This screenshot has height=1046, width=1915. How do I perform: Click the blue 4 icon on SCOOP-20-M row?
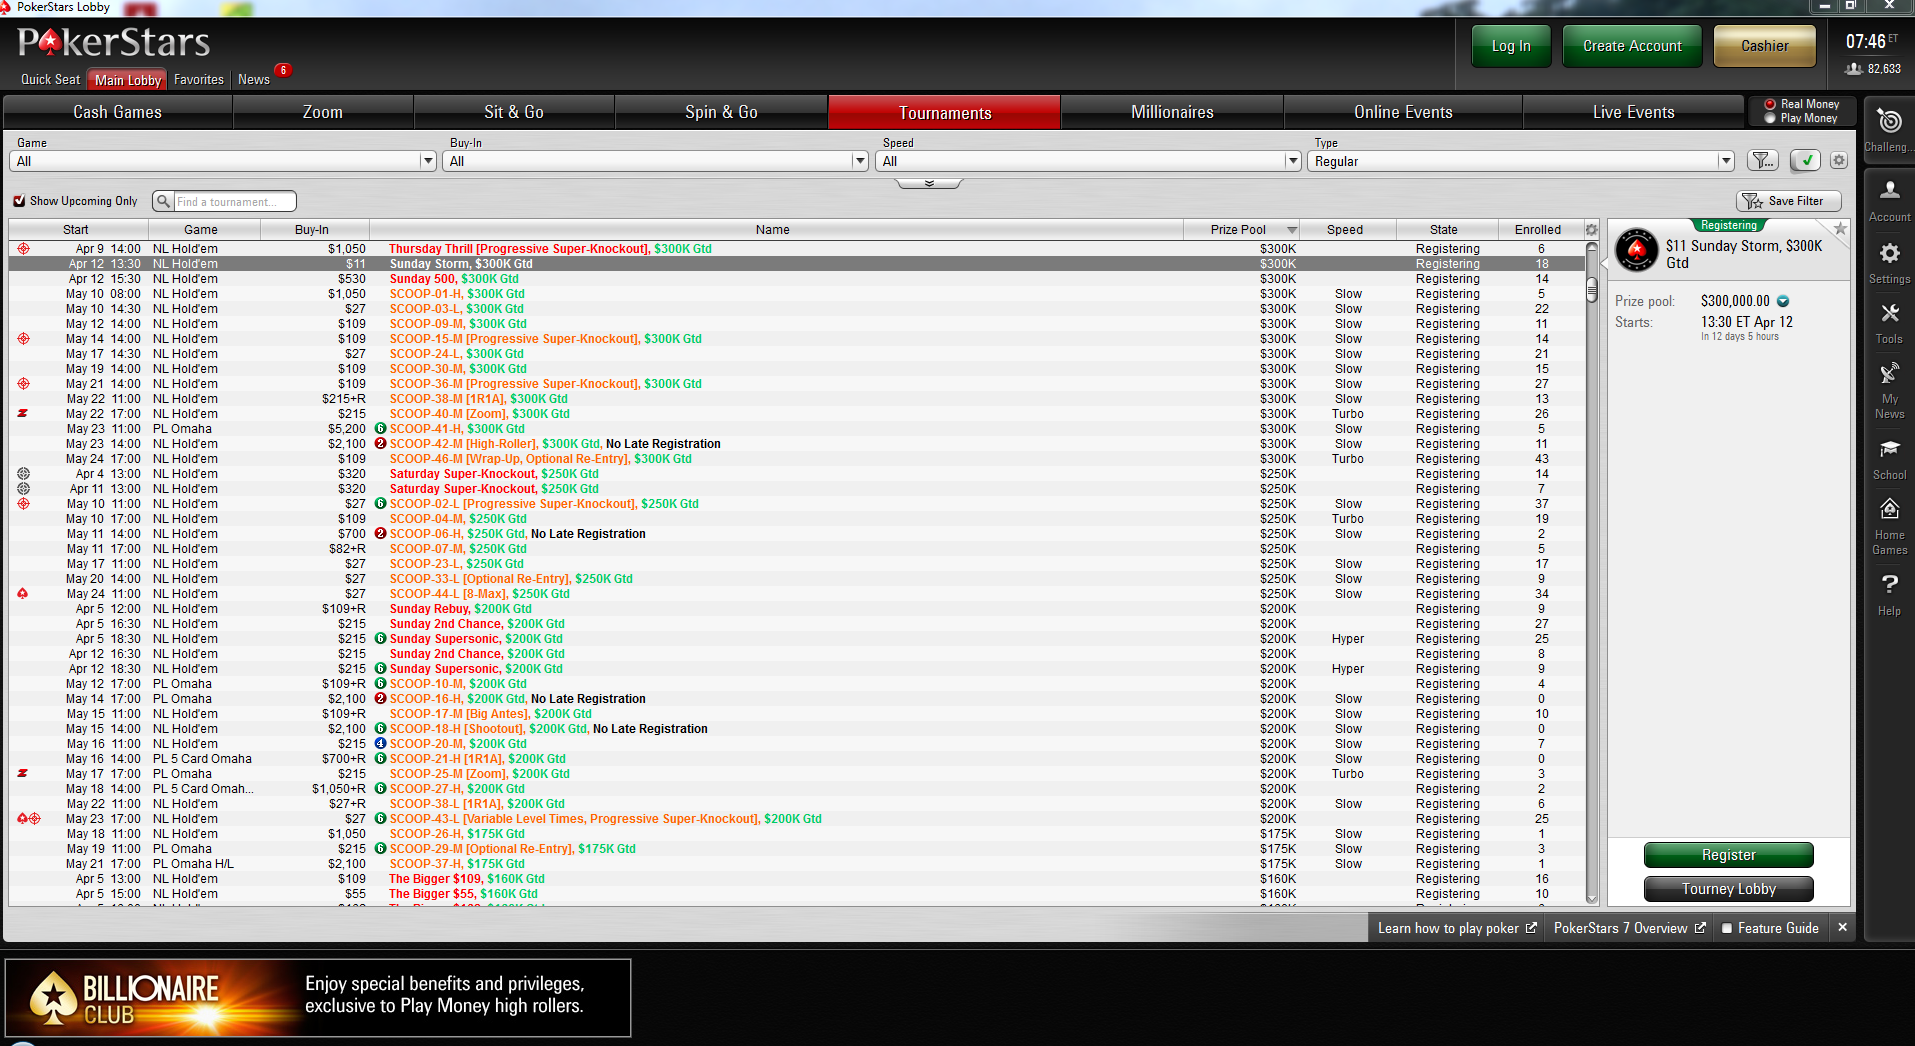380,743
